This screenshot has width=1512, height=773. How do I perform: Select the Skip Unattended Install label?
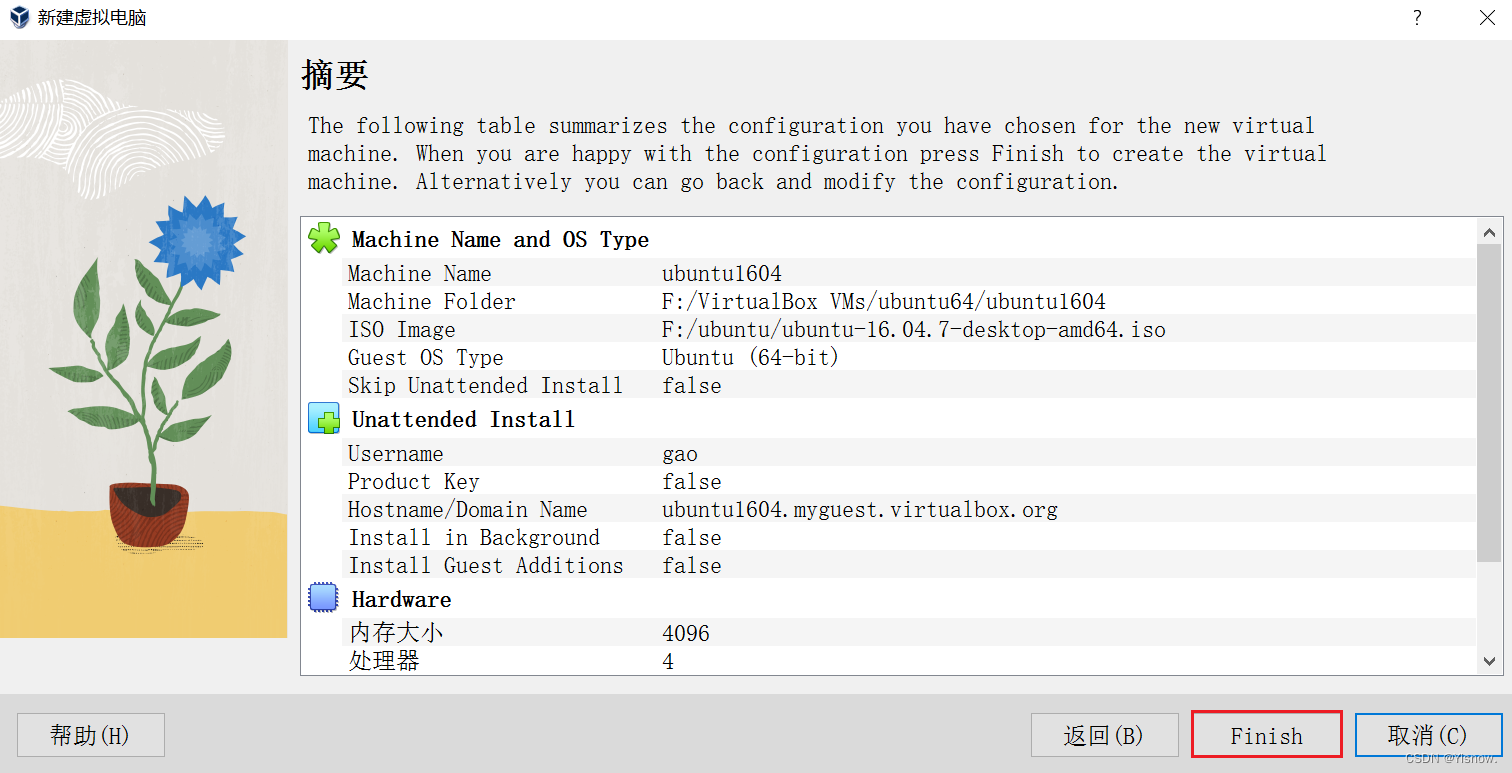[485, 386]
